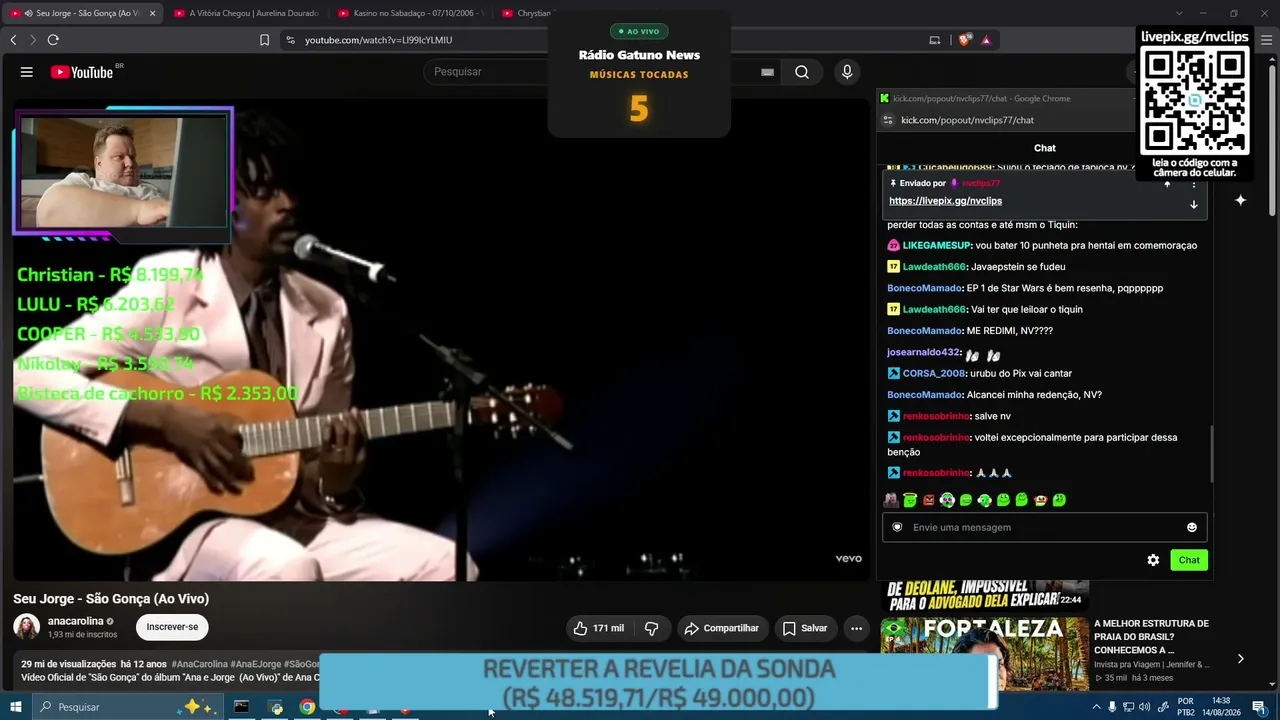Click the browser back arrow

tap(13, 40)
